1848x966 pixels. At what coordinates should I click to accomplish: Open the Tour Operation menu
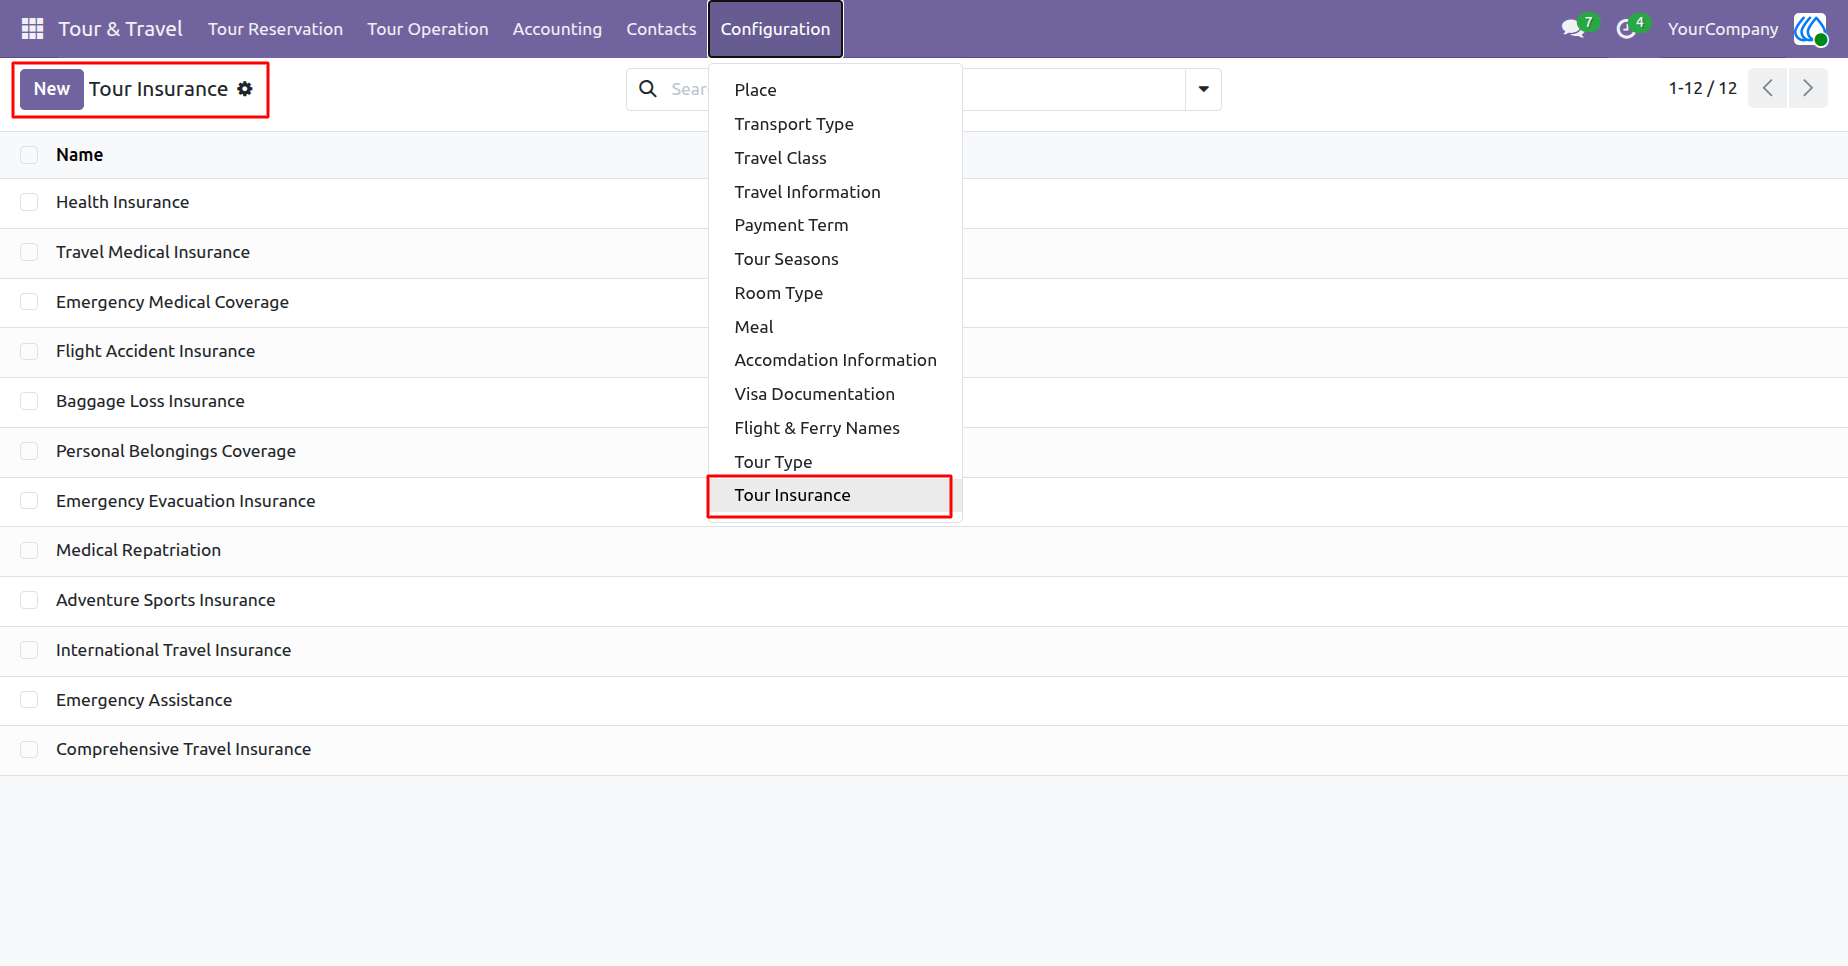(428, 29)
